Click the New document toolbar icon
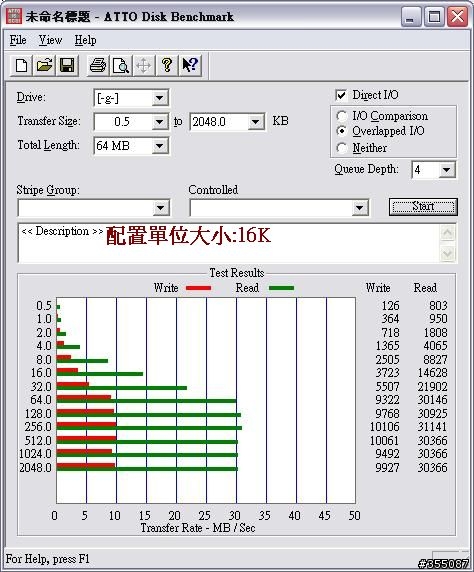 click(x=21, y=65)
